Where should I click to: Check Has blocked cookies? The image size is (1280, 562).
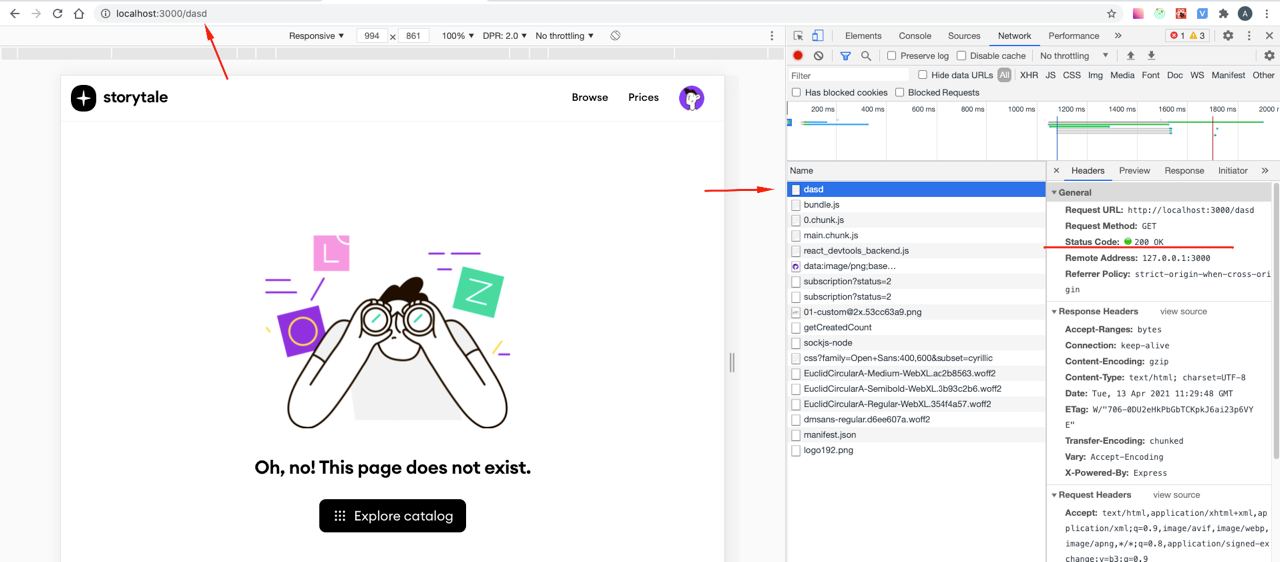point(796,92)
